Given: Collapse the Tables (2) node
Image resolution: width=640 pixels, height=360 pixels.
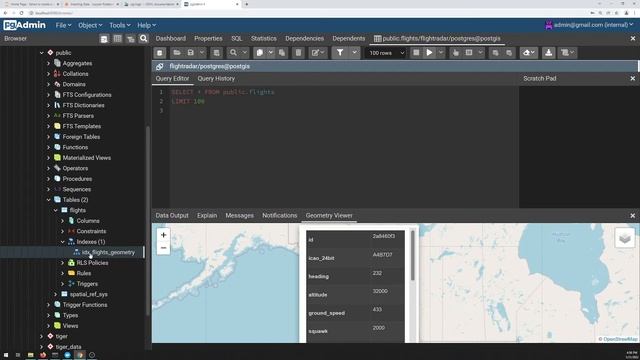Looking at the screenshot, I should (x=49, y=200).
